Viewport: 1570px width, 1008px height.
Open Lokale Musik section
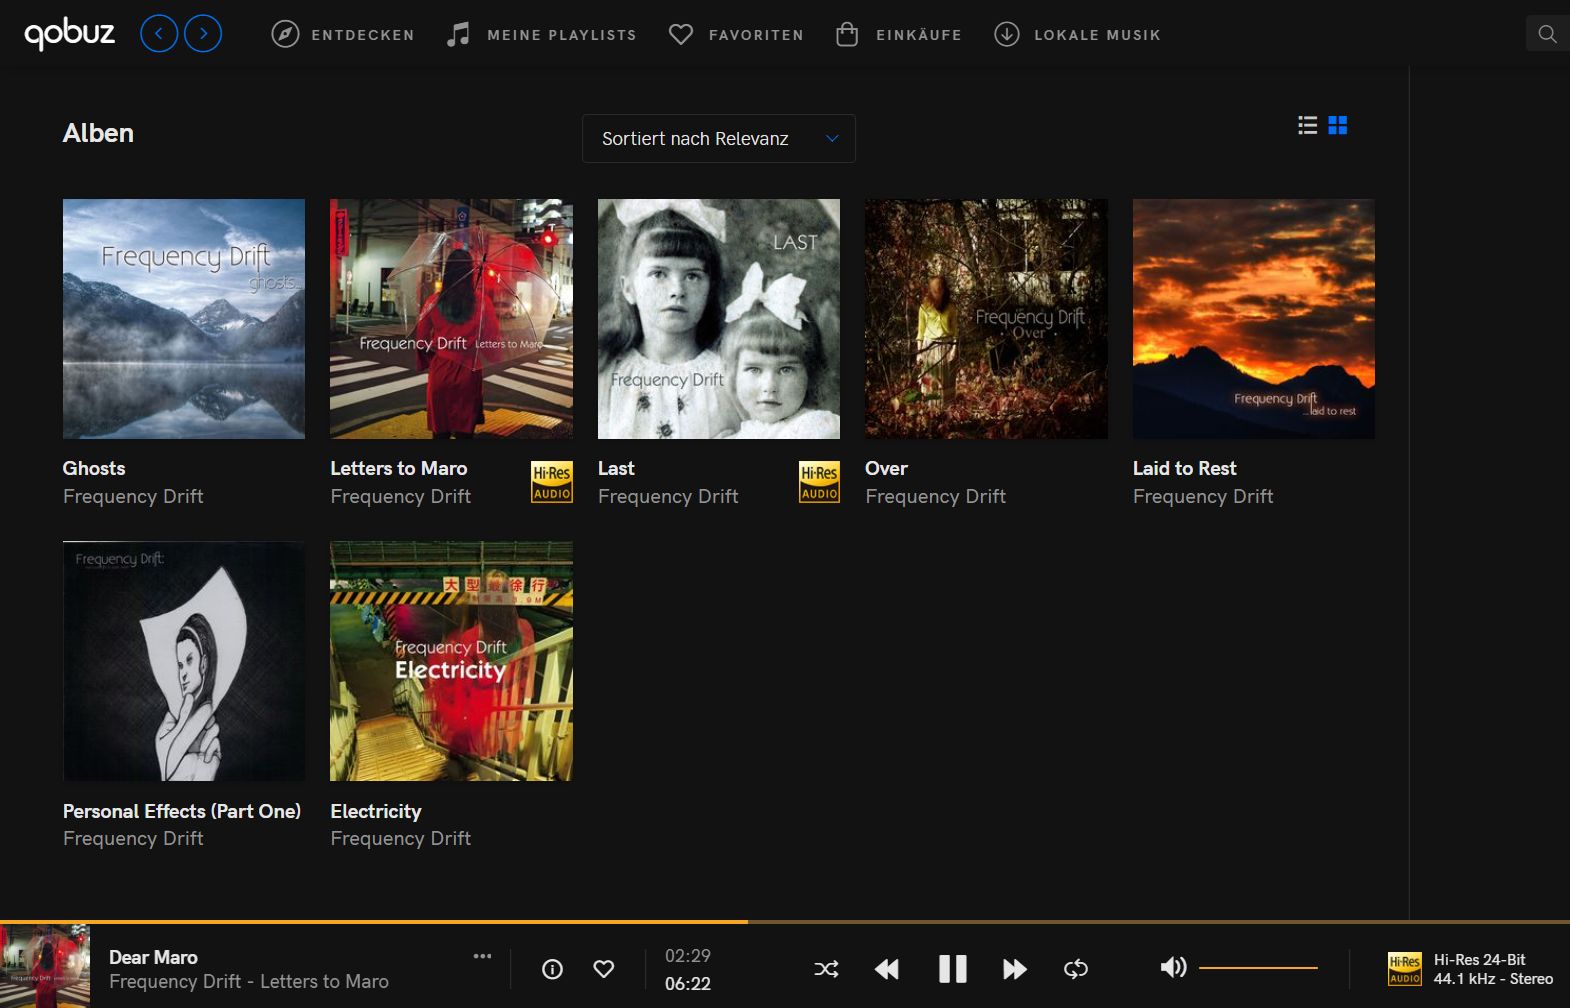click(x=1097, y=35)
